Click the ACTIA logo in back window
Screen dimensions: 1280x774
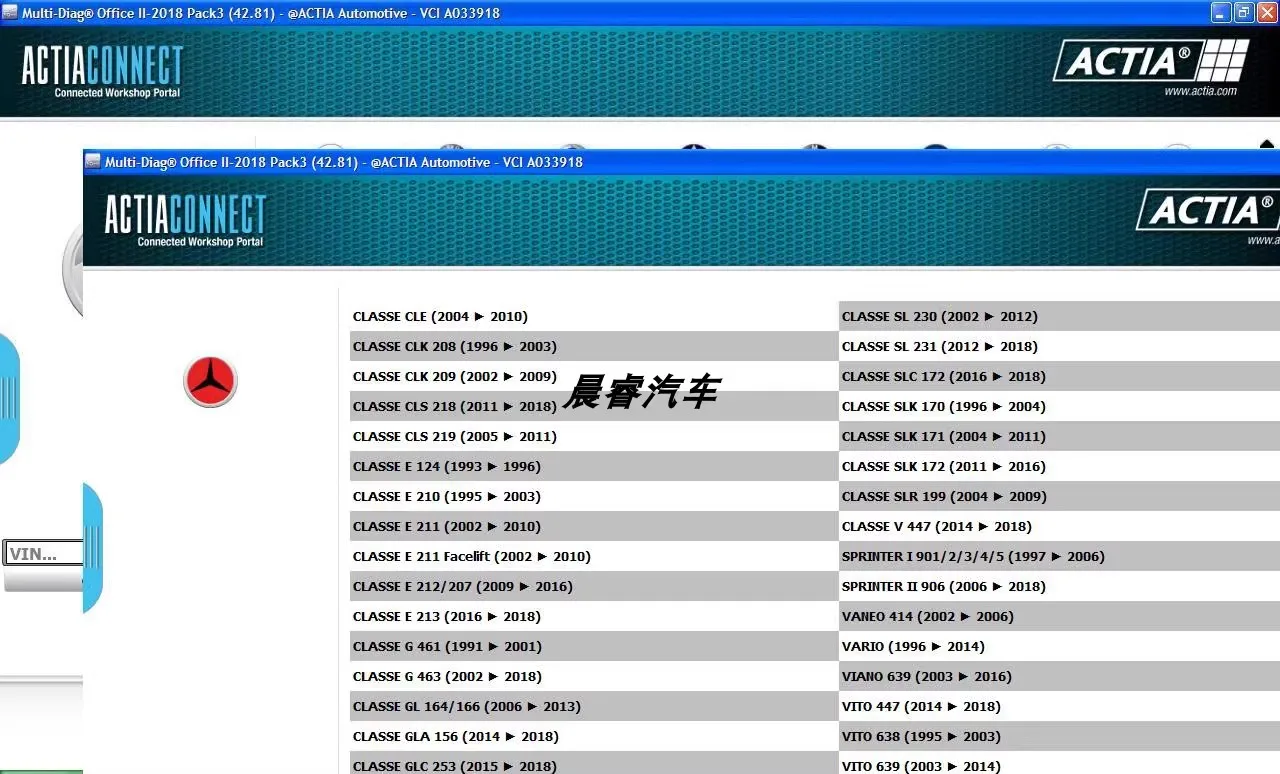coord(1151,67)
